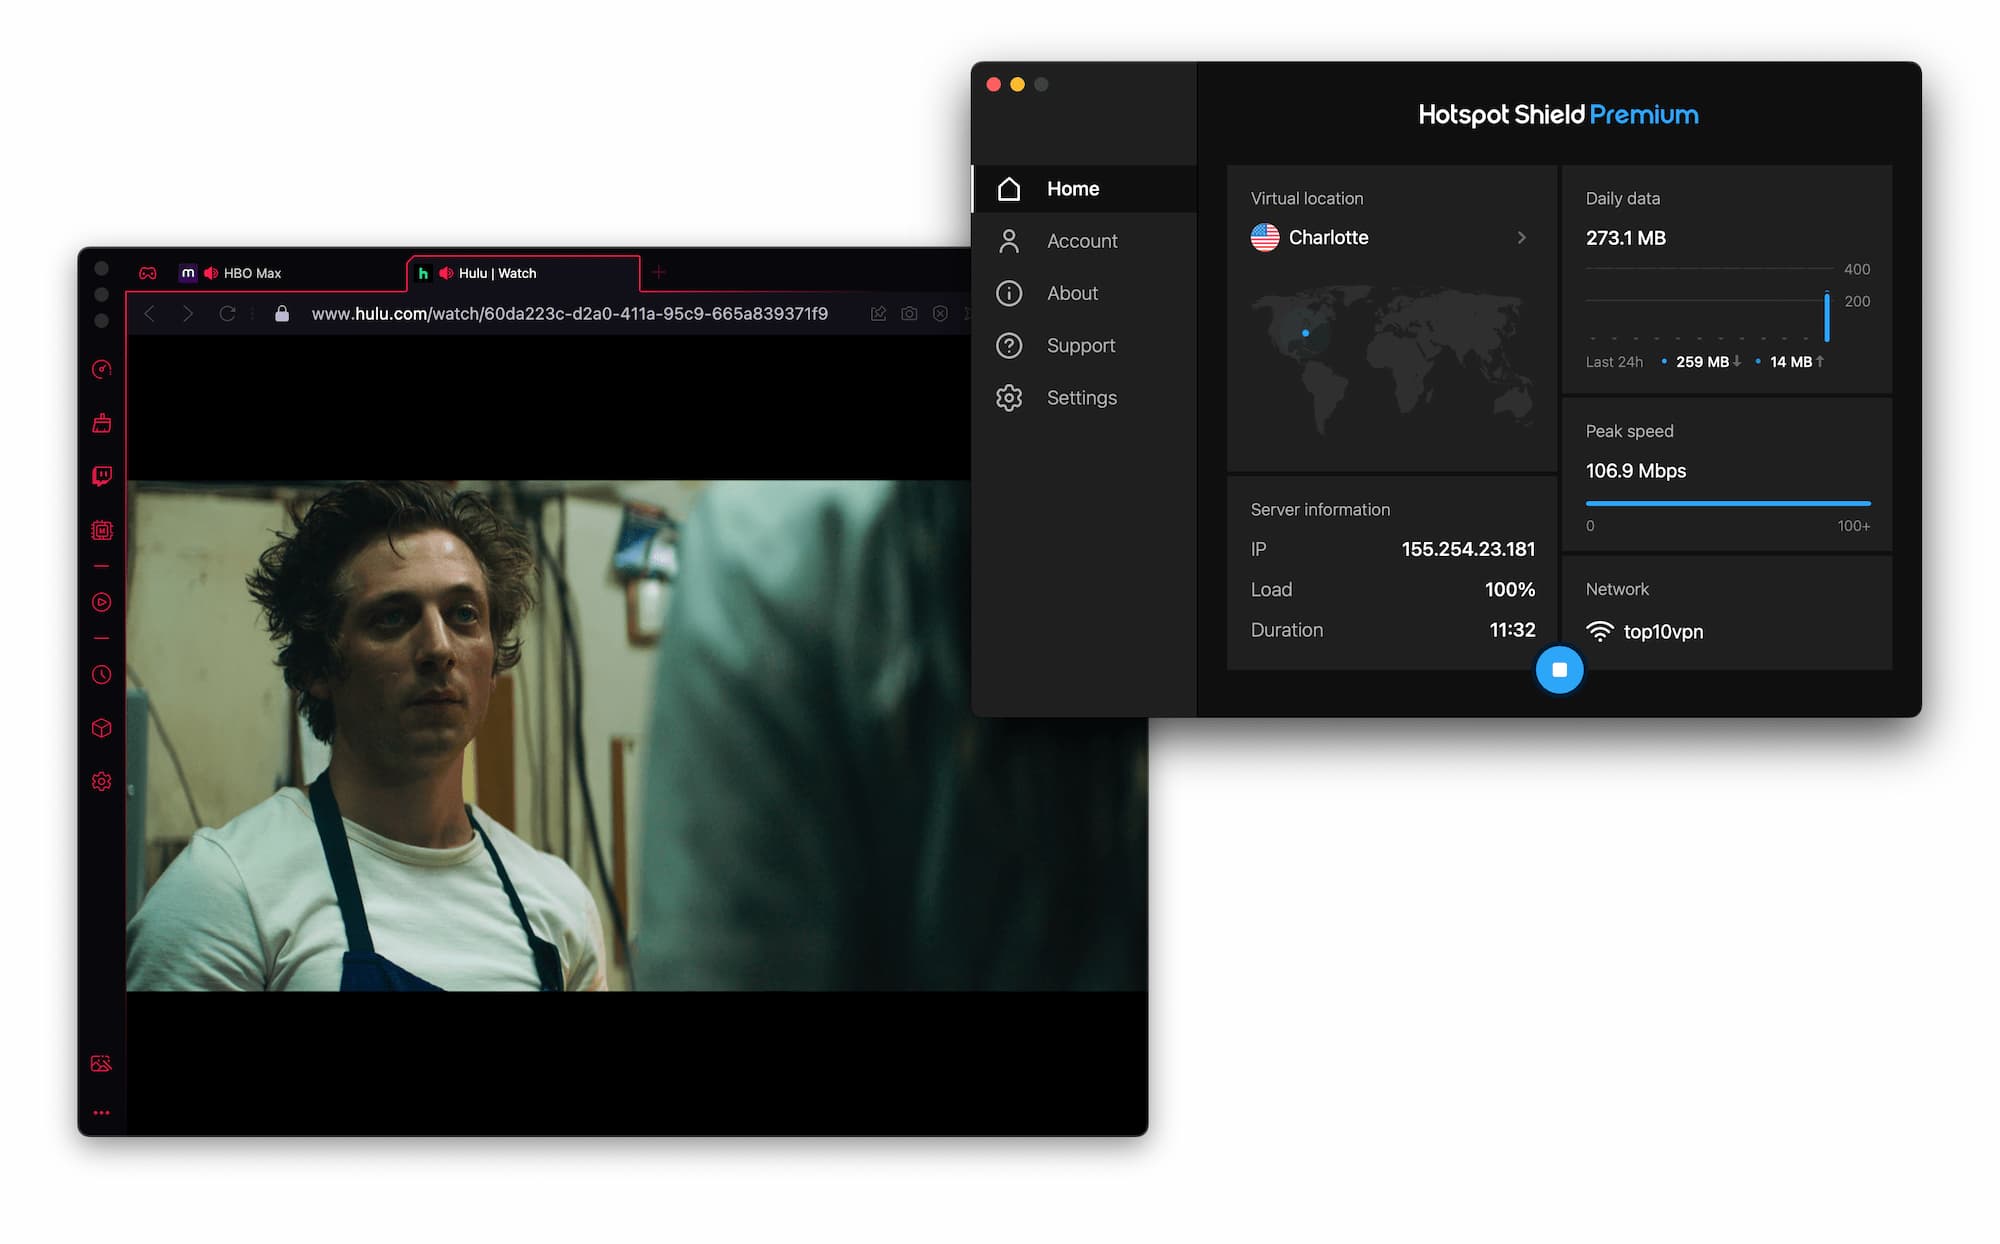Click the new tab plus button in browser
The height and width of the screenshot is (1244, 2000).
(x=658, y=271)
